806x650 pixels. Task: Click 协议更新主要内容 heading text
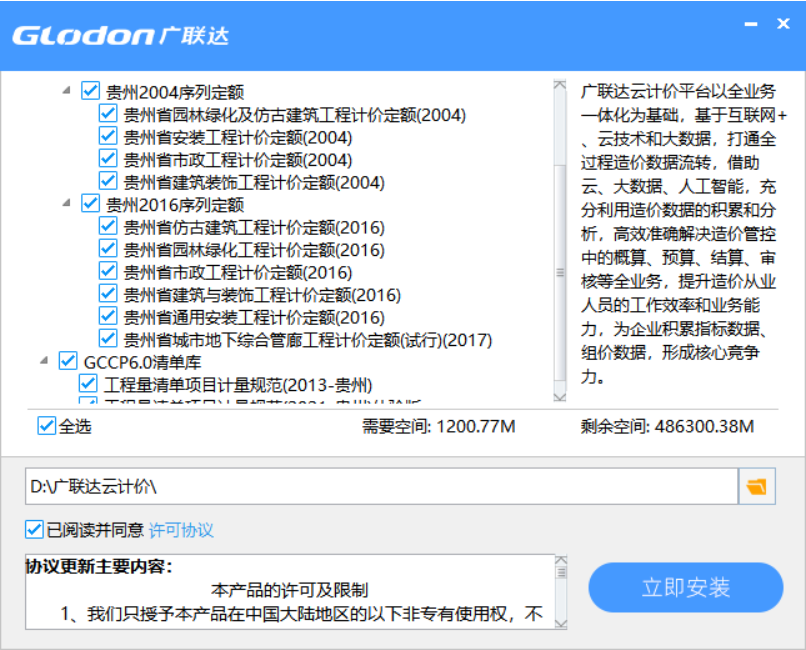click(x=99, y=566)
